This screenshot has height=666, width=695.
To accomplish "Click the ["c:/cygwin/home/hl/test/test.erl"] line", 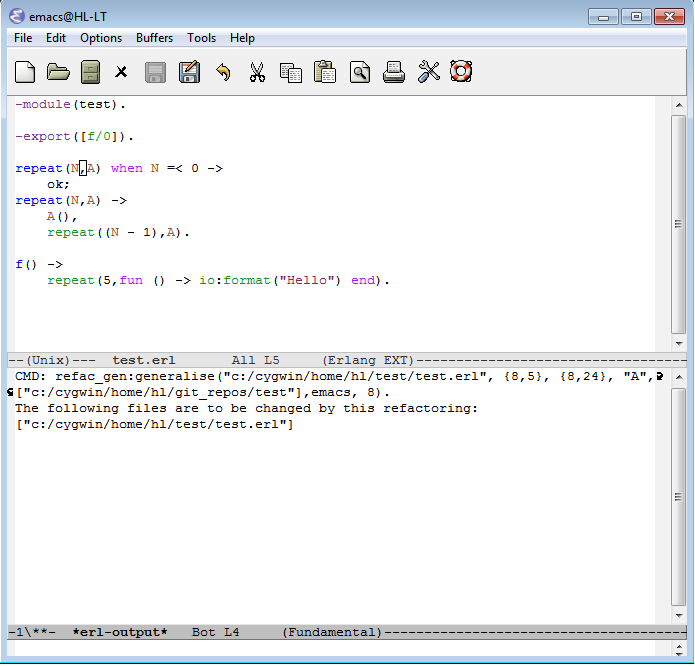I will coord(154,425).
